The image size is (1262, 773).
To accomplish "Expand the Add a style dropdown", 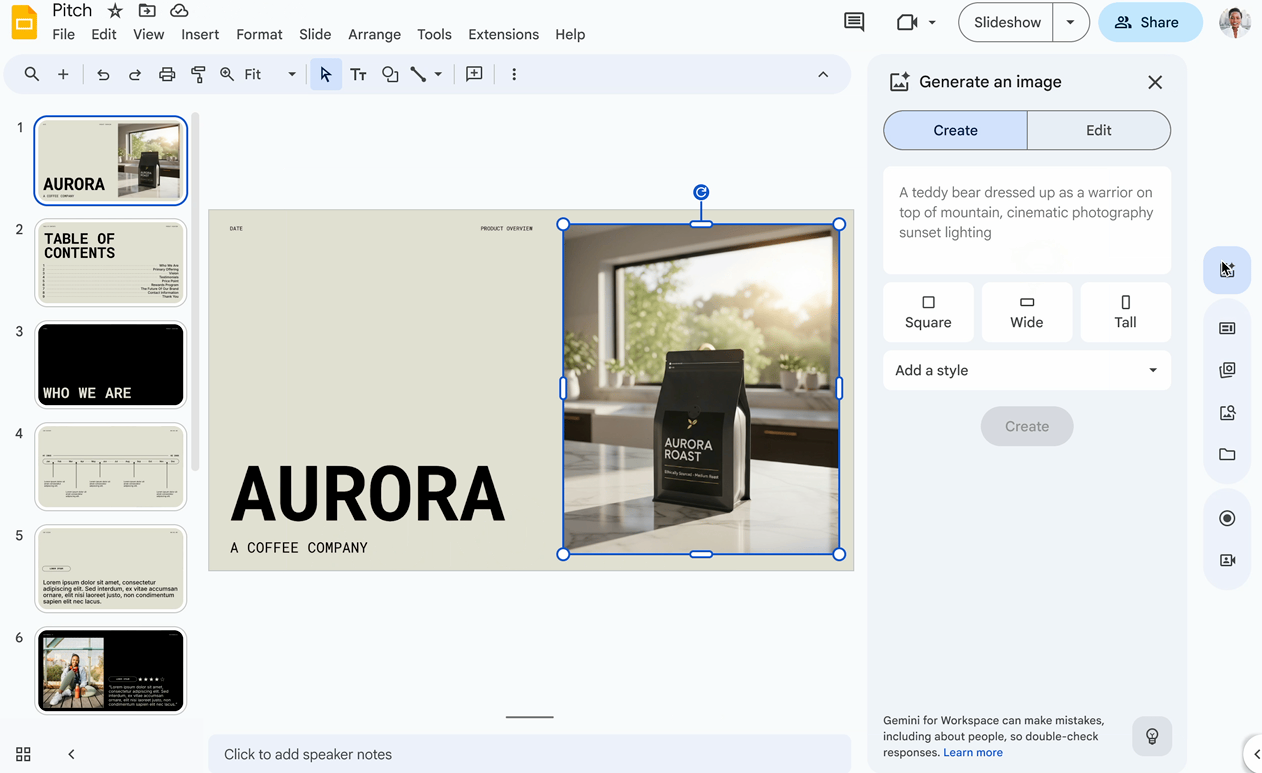I will (x=1026, y=370).
